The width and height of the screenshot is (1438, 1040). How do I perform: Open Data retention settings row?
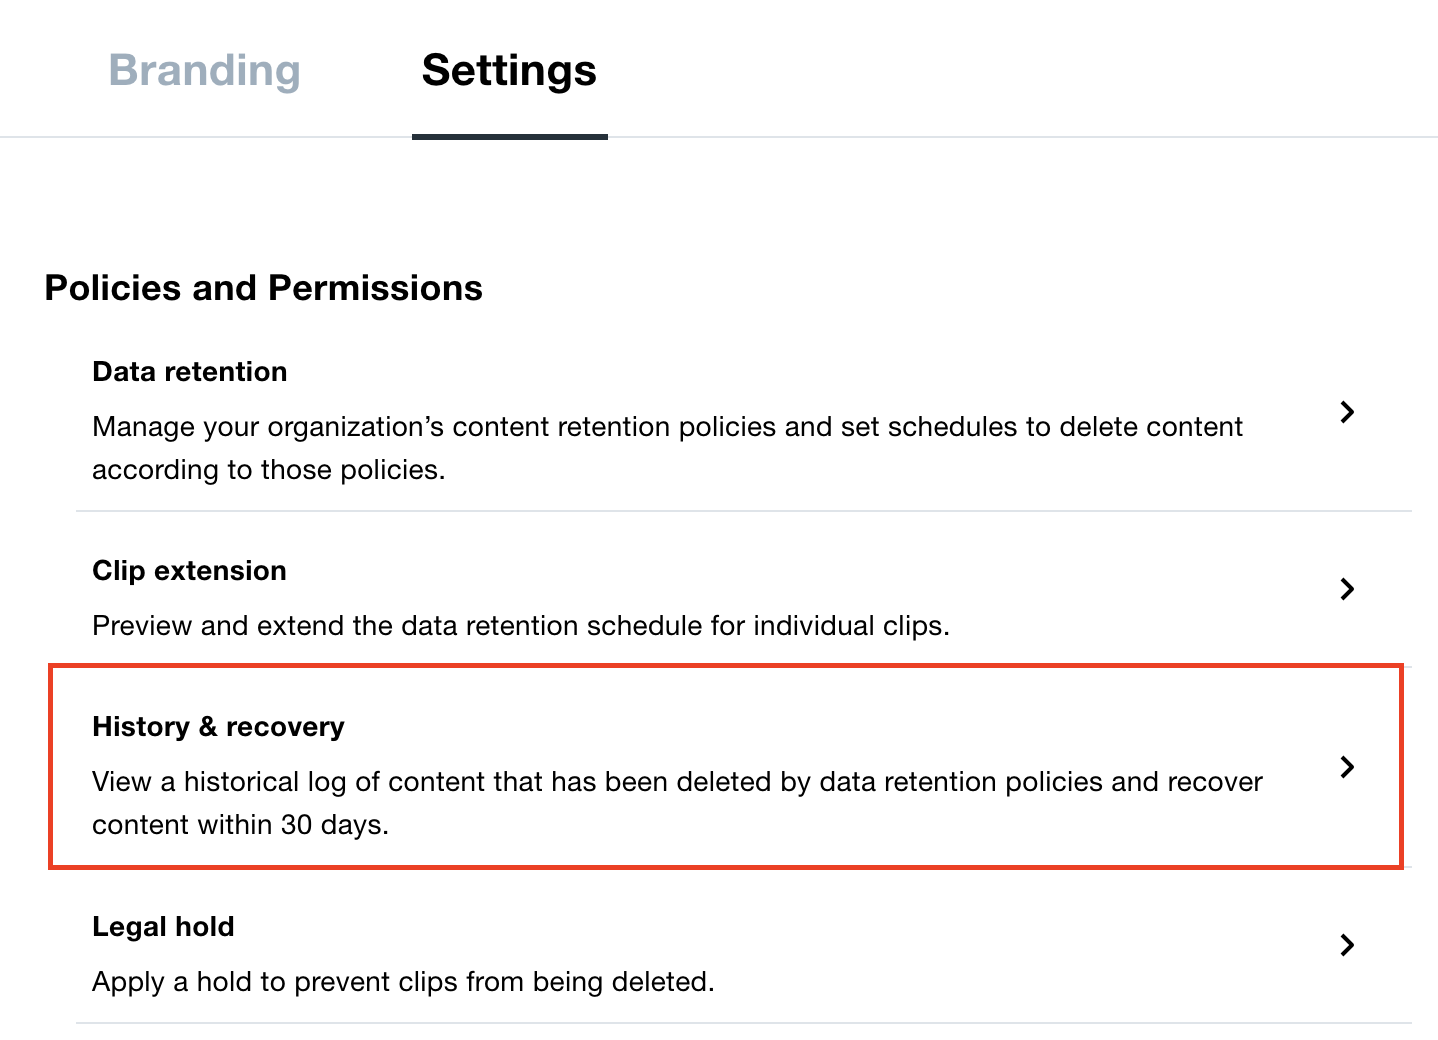(700, 420)
